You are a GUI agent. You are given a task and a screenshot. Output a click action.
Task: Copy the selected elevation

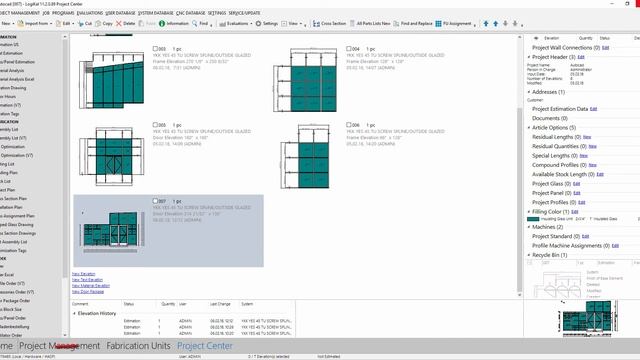point(104,24)
